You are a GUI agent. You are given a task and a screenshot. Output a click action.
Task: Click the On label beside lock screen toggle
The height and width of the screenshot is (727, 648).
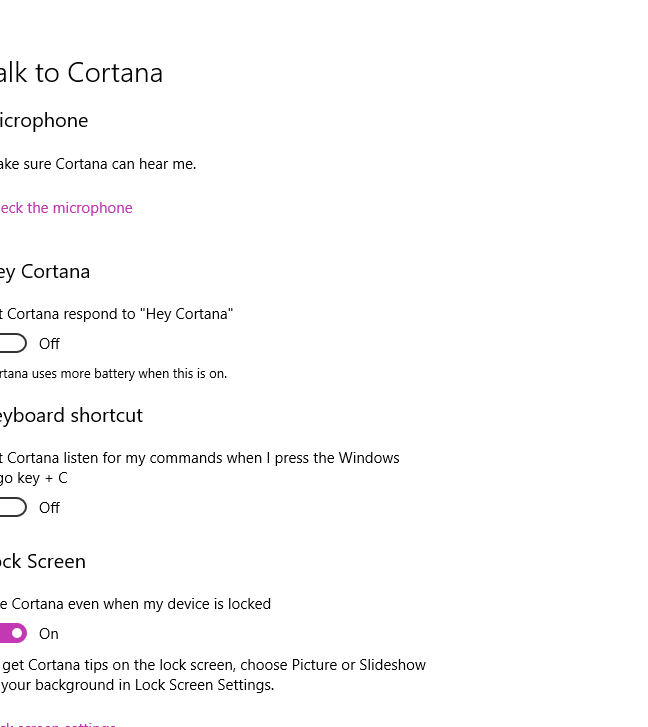[x=49, y=634]
